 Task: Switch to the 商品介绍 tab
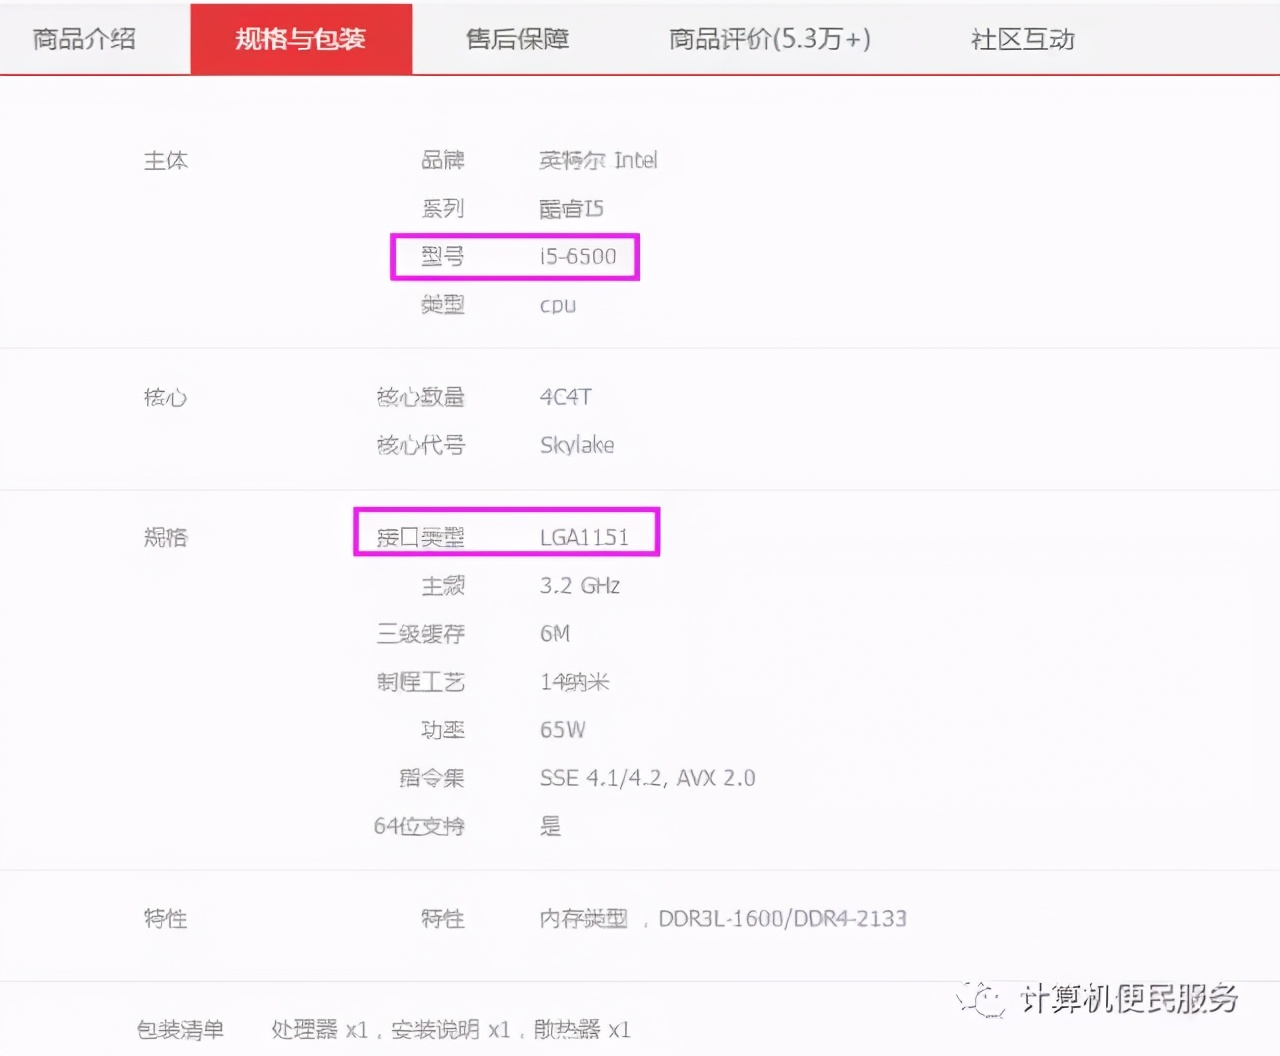click(x=85, y=39)
